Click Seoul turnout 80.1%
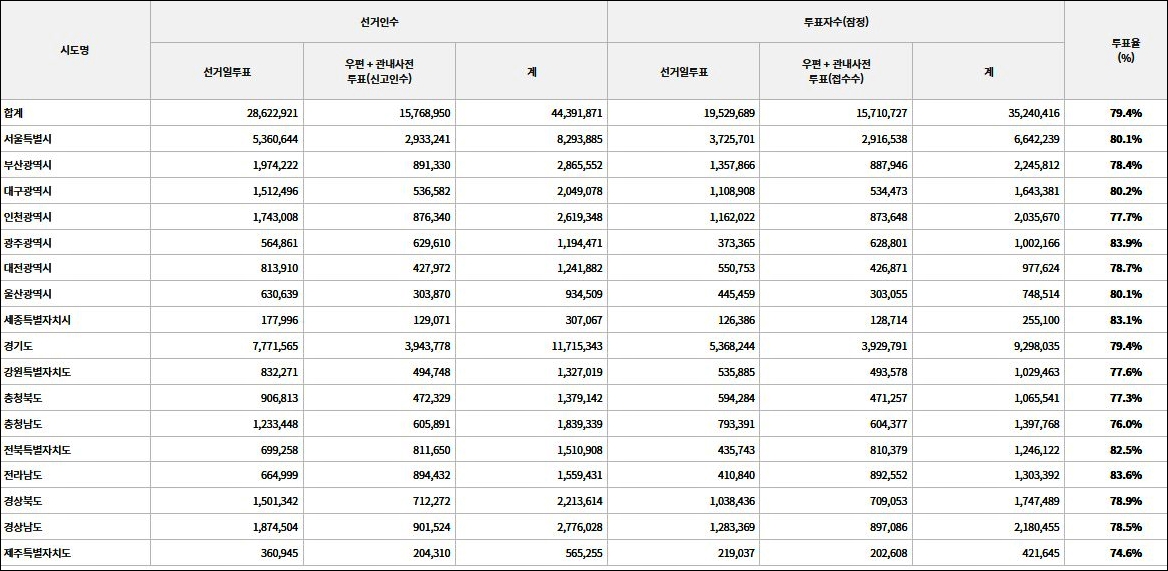Screen dimensions: 1168x571 (x=1126, y=139)
